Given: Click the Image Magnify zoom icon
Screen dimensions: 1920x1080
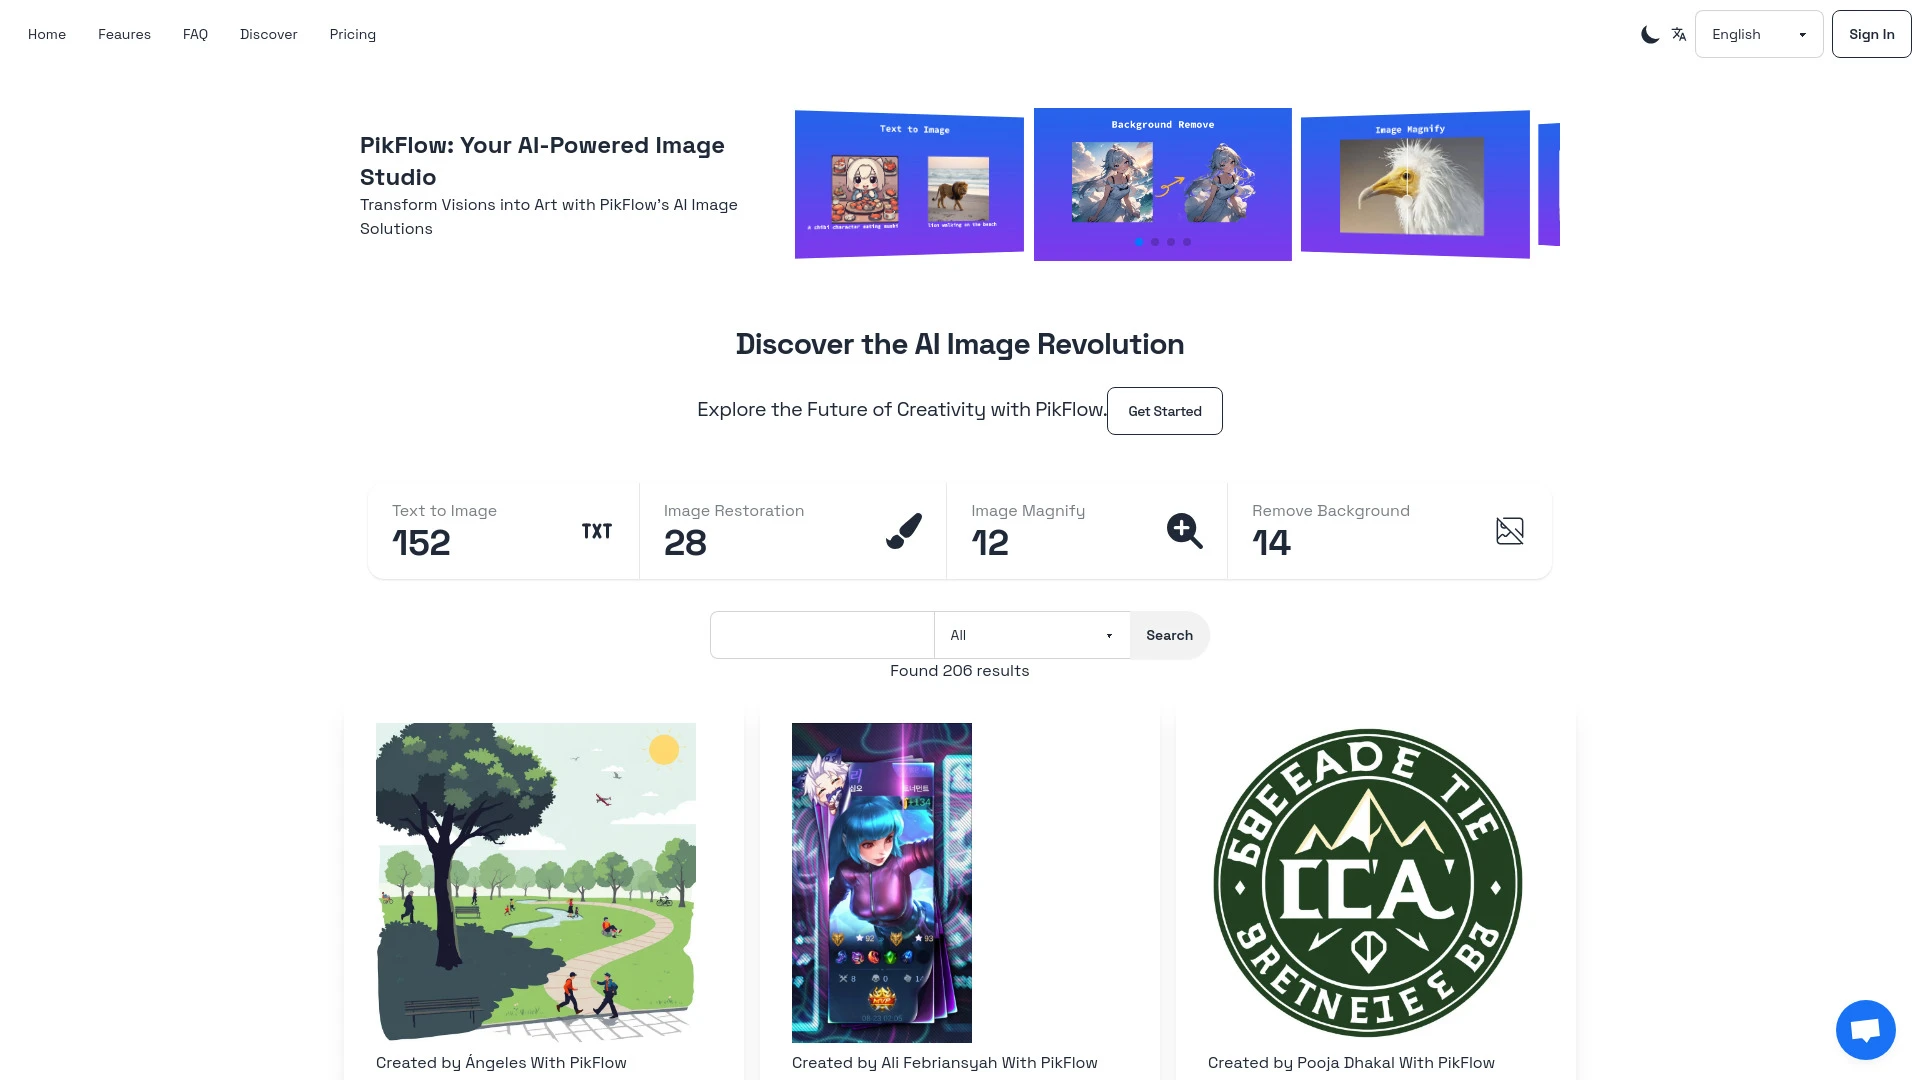Looking at the screenshot, I should (1184, 529).
